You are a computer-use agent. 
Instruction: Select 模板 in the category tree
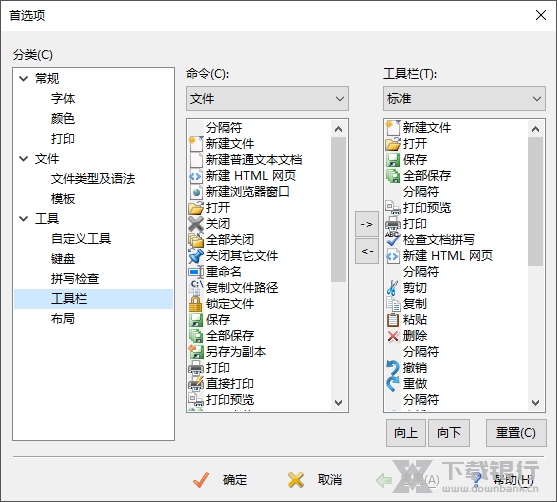(x=63, y=199)
